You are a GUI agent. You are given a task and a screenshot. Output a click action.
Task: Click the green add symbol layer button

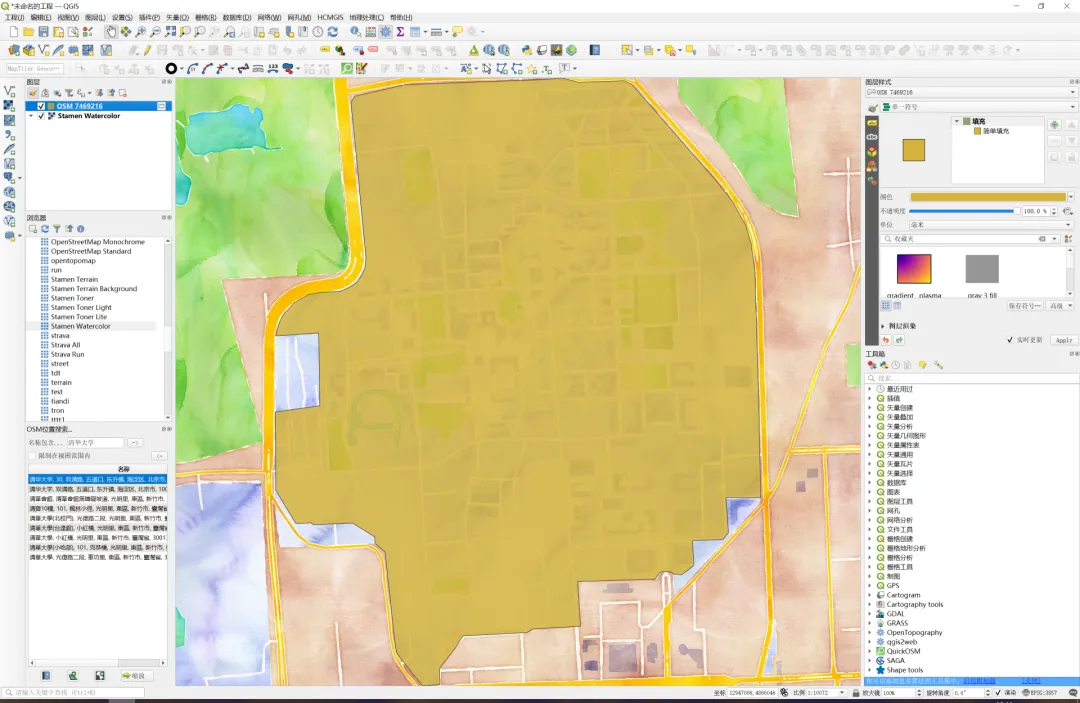1054,124
